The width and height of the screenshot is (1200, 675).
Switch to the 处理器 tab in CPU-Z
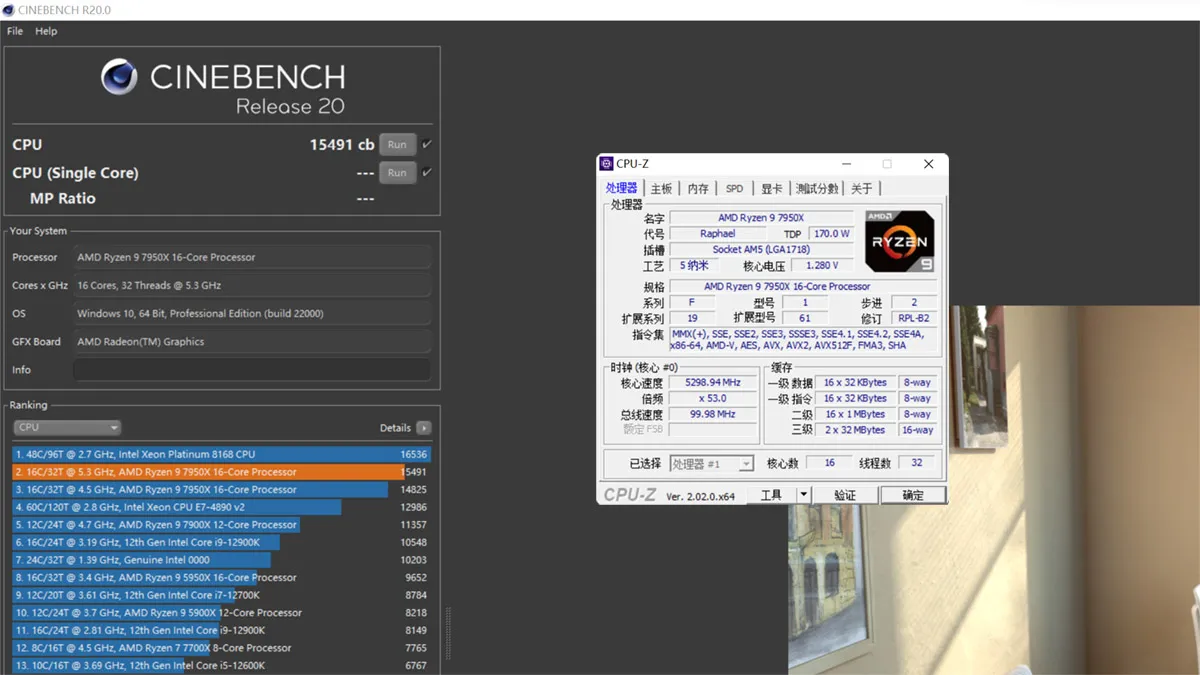click(621, 188)
